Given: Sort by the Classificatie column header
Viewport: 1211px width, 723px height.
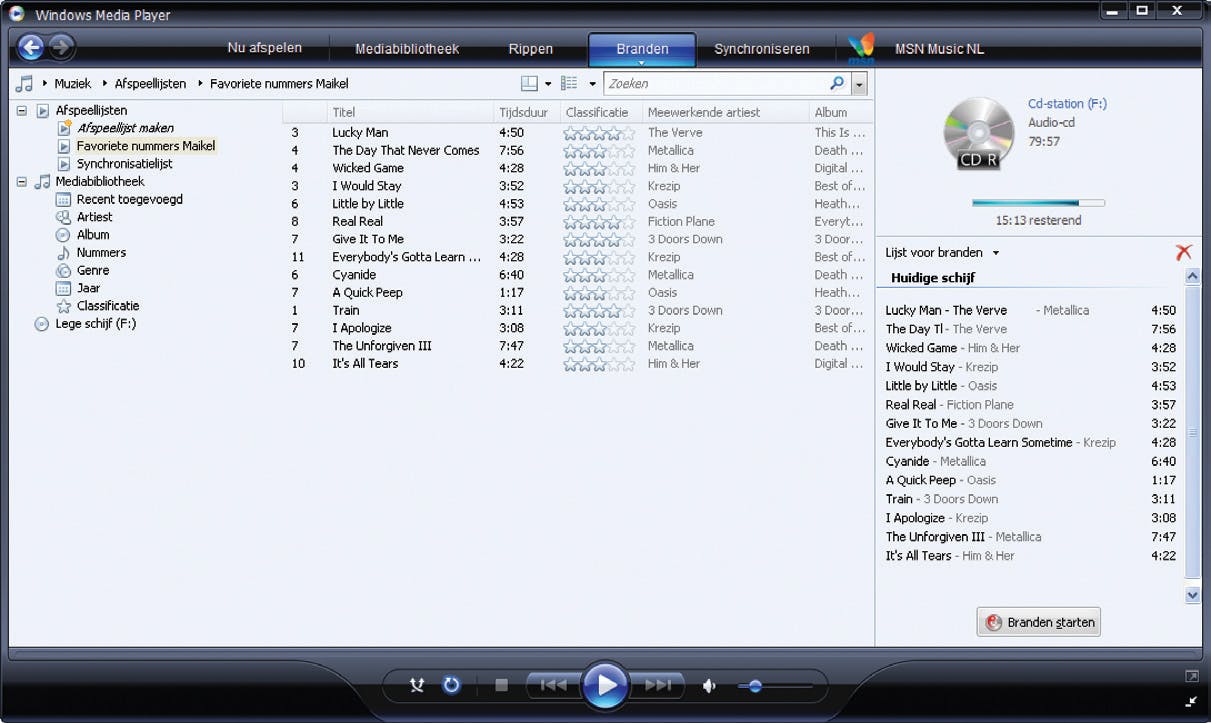Looking at the screenshot, I should click(x=600, y=112).
